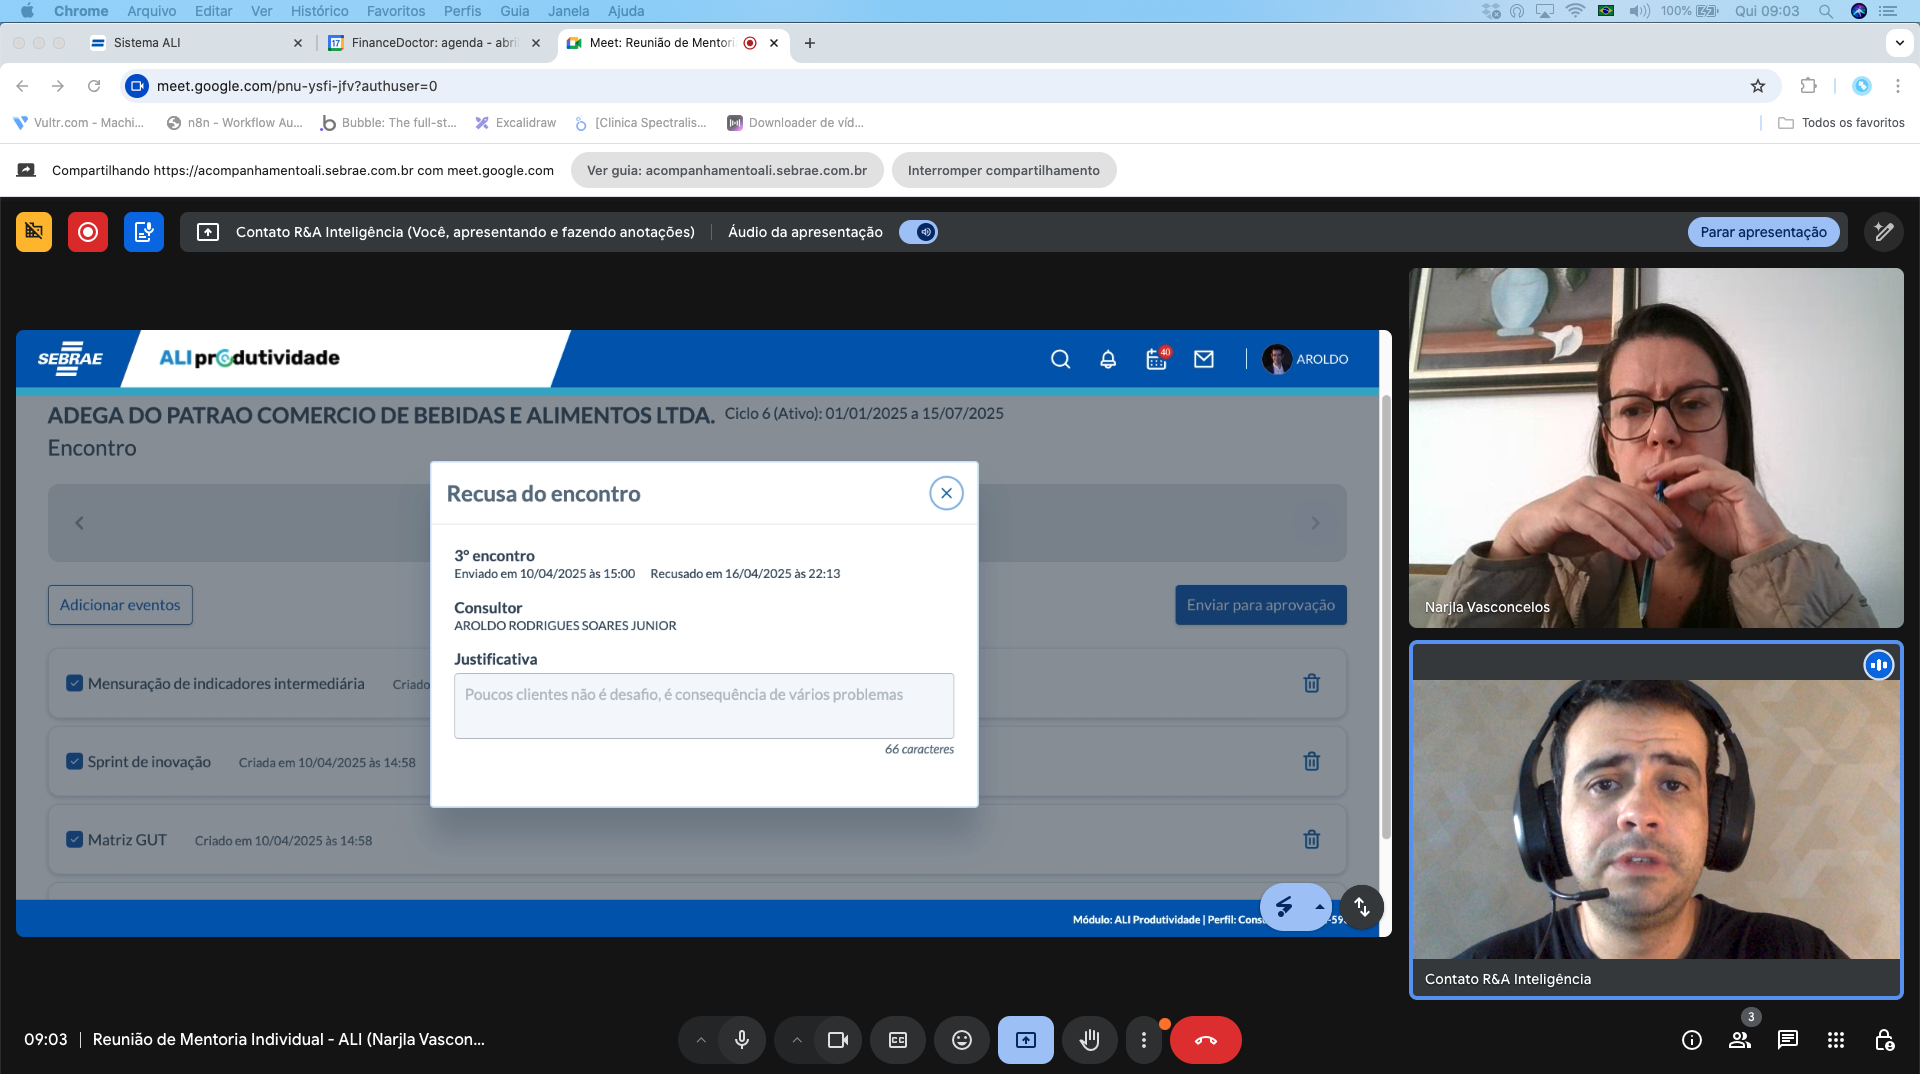
Task: Click the Justificativa text field
Action: point(704,706)
